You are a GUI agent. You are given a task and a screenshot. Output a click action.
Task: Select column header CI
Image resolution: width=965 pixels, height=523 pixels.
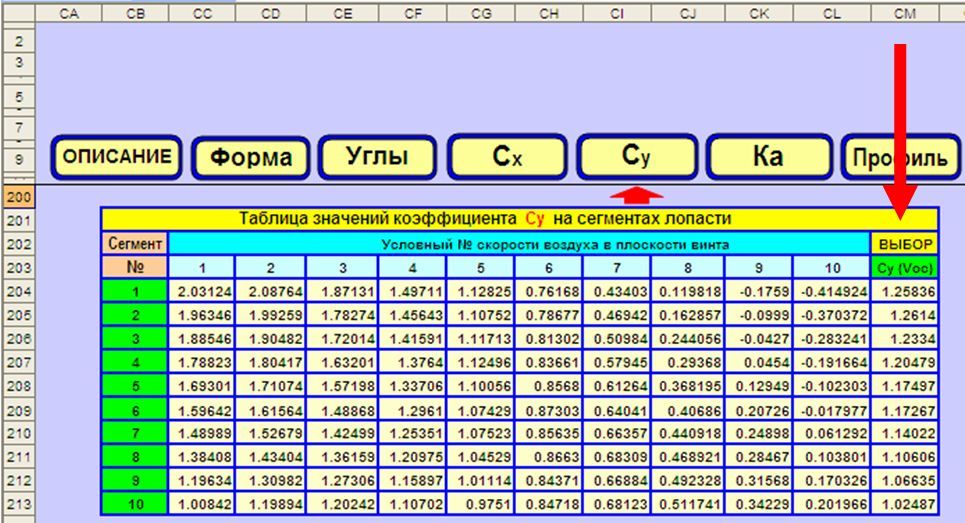point(617,14)
